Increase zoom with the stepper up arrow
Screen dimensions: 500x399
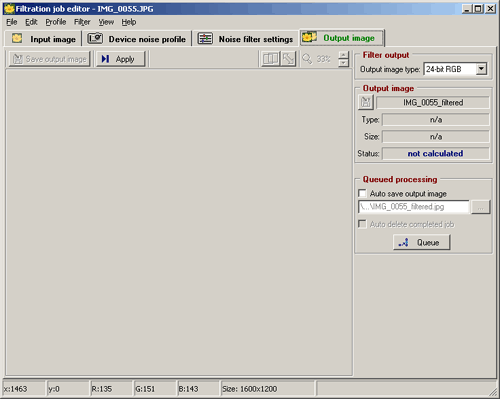(x=343, y=55)
